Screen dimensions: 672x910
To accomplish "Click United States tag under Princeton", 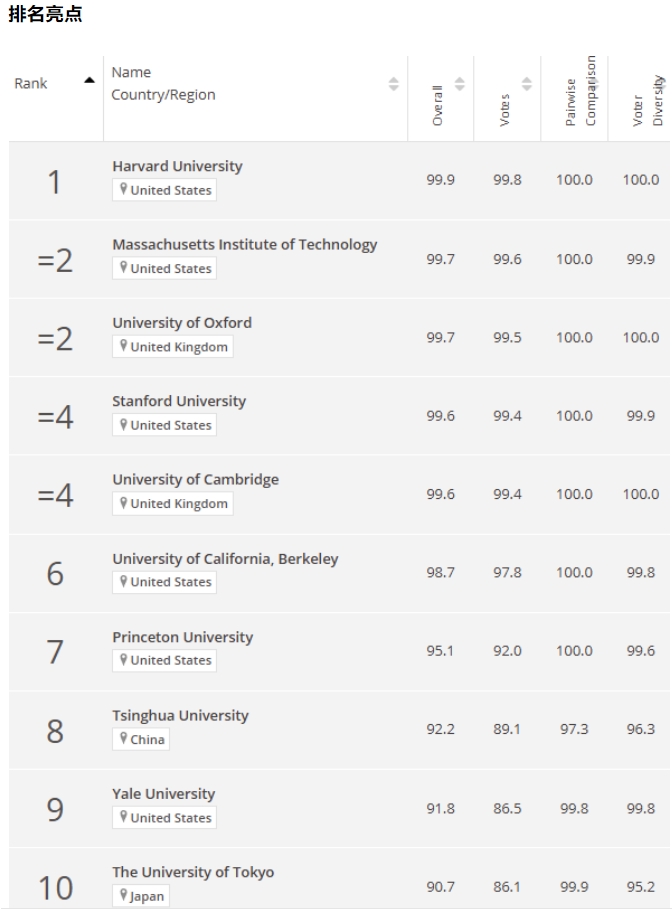I will pos(165,660).
